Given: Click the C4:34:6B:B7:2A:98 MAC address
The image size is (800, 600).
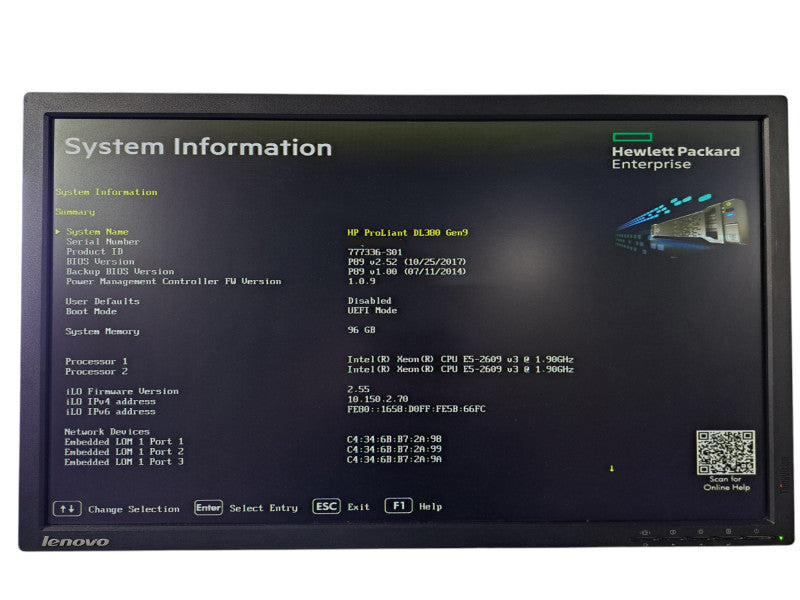Looking at the screenshot, I should pos(394,439).
